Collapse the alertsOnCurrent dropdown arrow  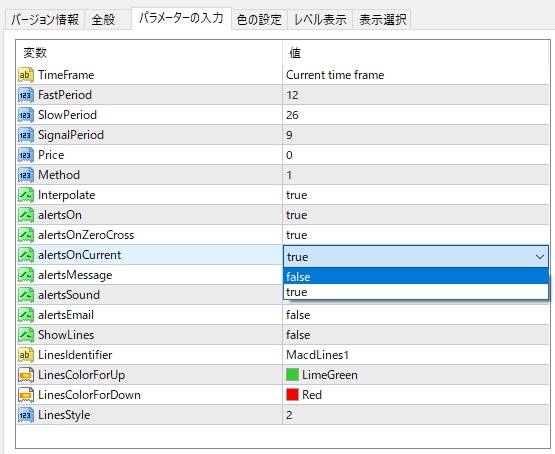click(539, 257)
